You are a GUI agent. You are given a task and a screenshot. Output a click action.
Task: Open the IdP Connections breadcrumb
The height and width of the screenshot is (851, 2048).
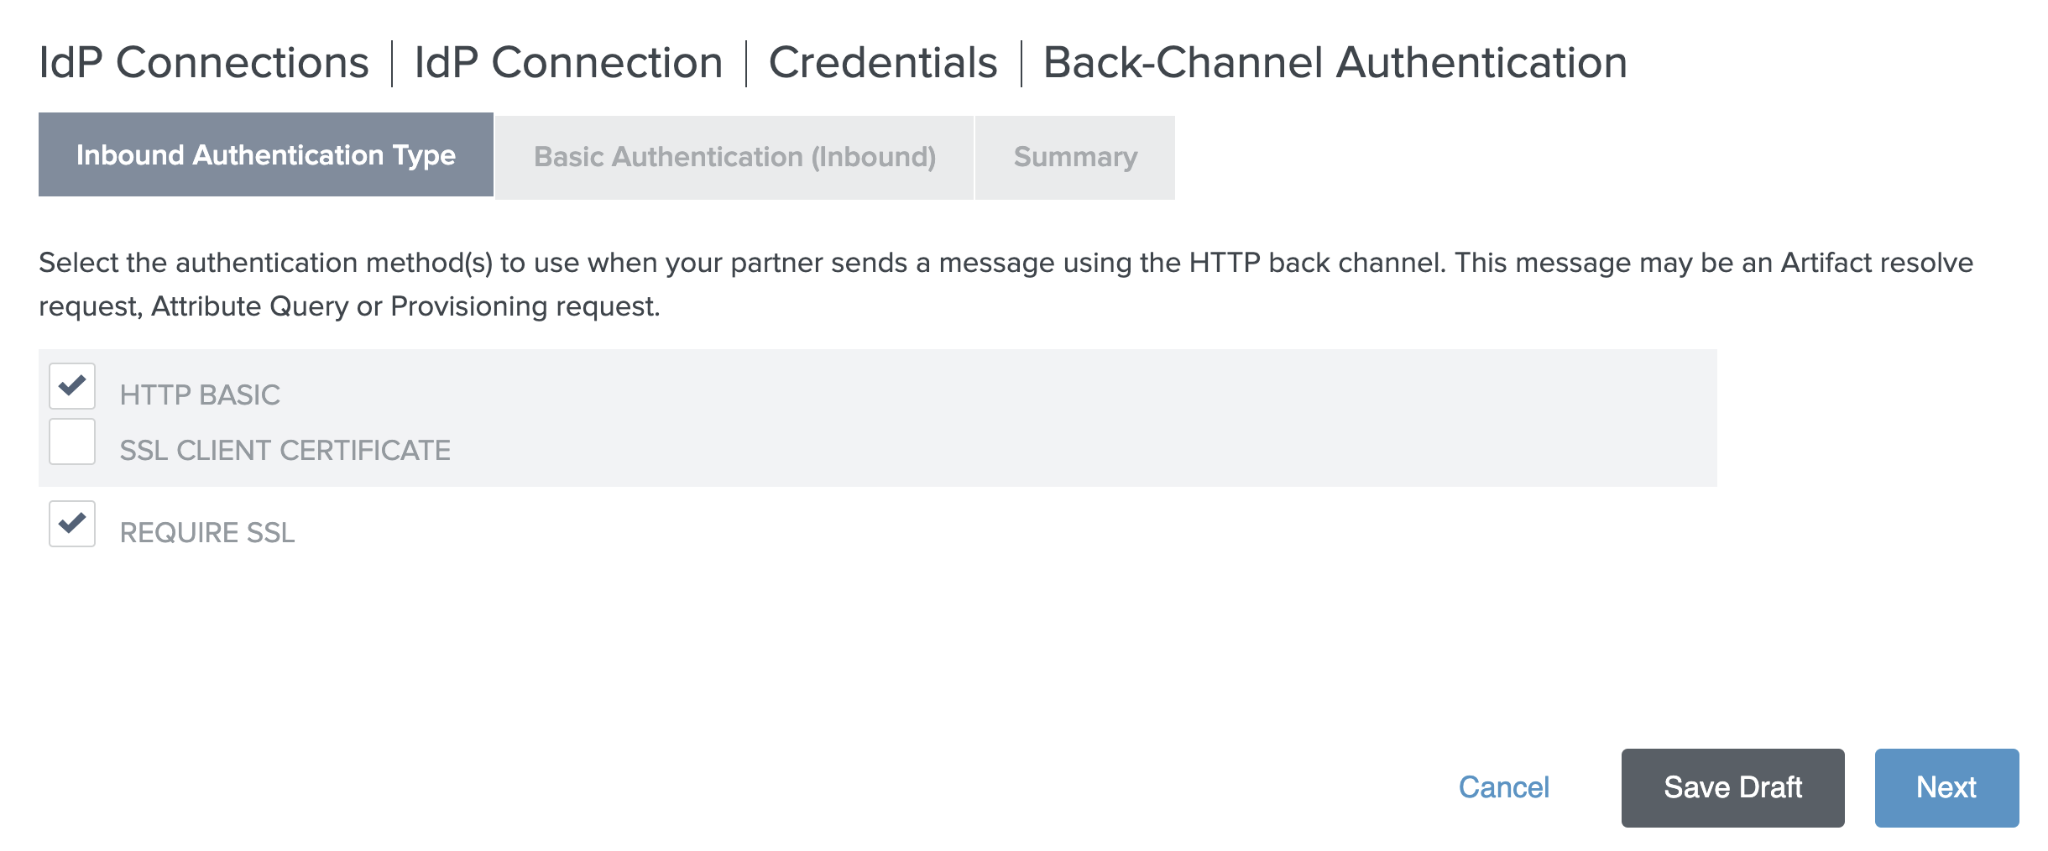[204, 63]
